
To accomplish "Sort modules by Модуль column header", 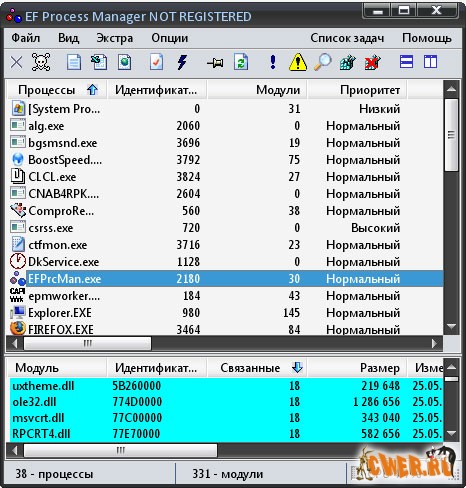I will click(57, 368).
